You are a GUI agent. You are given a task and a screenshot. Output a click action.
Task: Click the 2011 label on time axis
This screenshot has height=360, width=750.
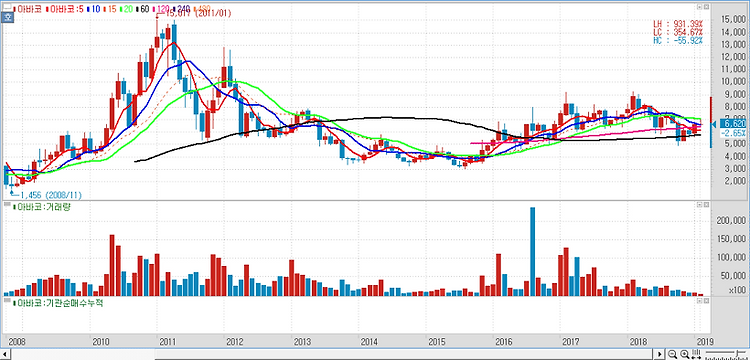pos(168,342)
